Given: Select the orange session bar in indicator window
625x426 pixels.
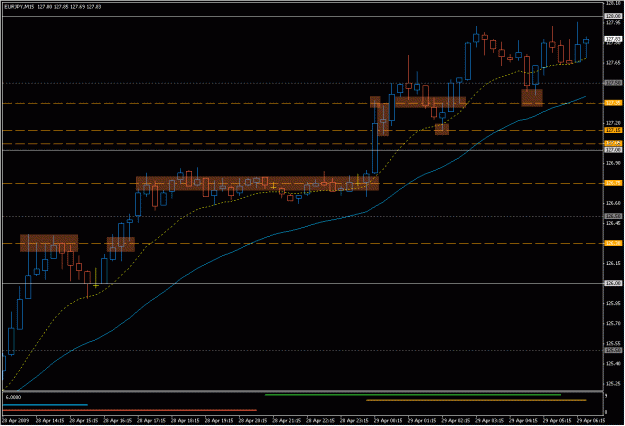Looking at the screenshot, I should (x=476, y=400).
